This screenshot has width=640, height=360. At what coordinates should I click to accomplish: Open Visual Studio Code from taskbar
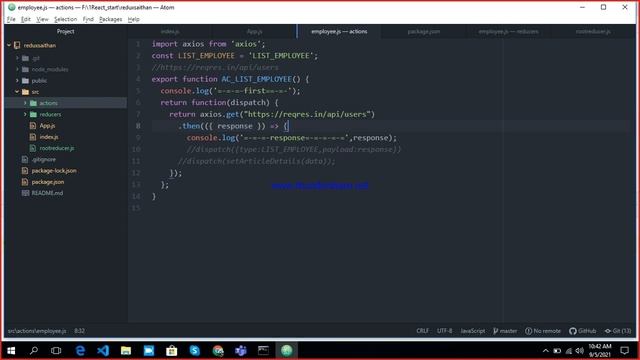coord(103,351)
